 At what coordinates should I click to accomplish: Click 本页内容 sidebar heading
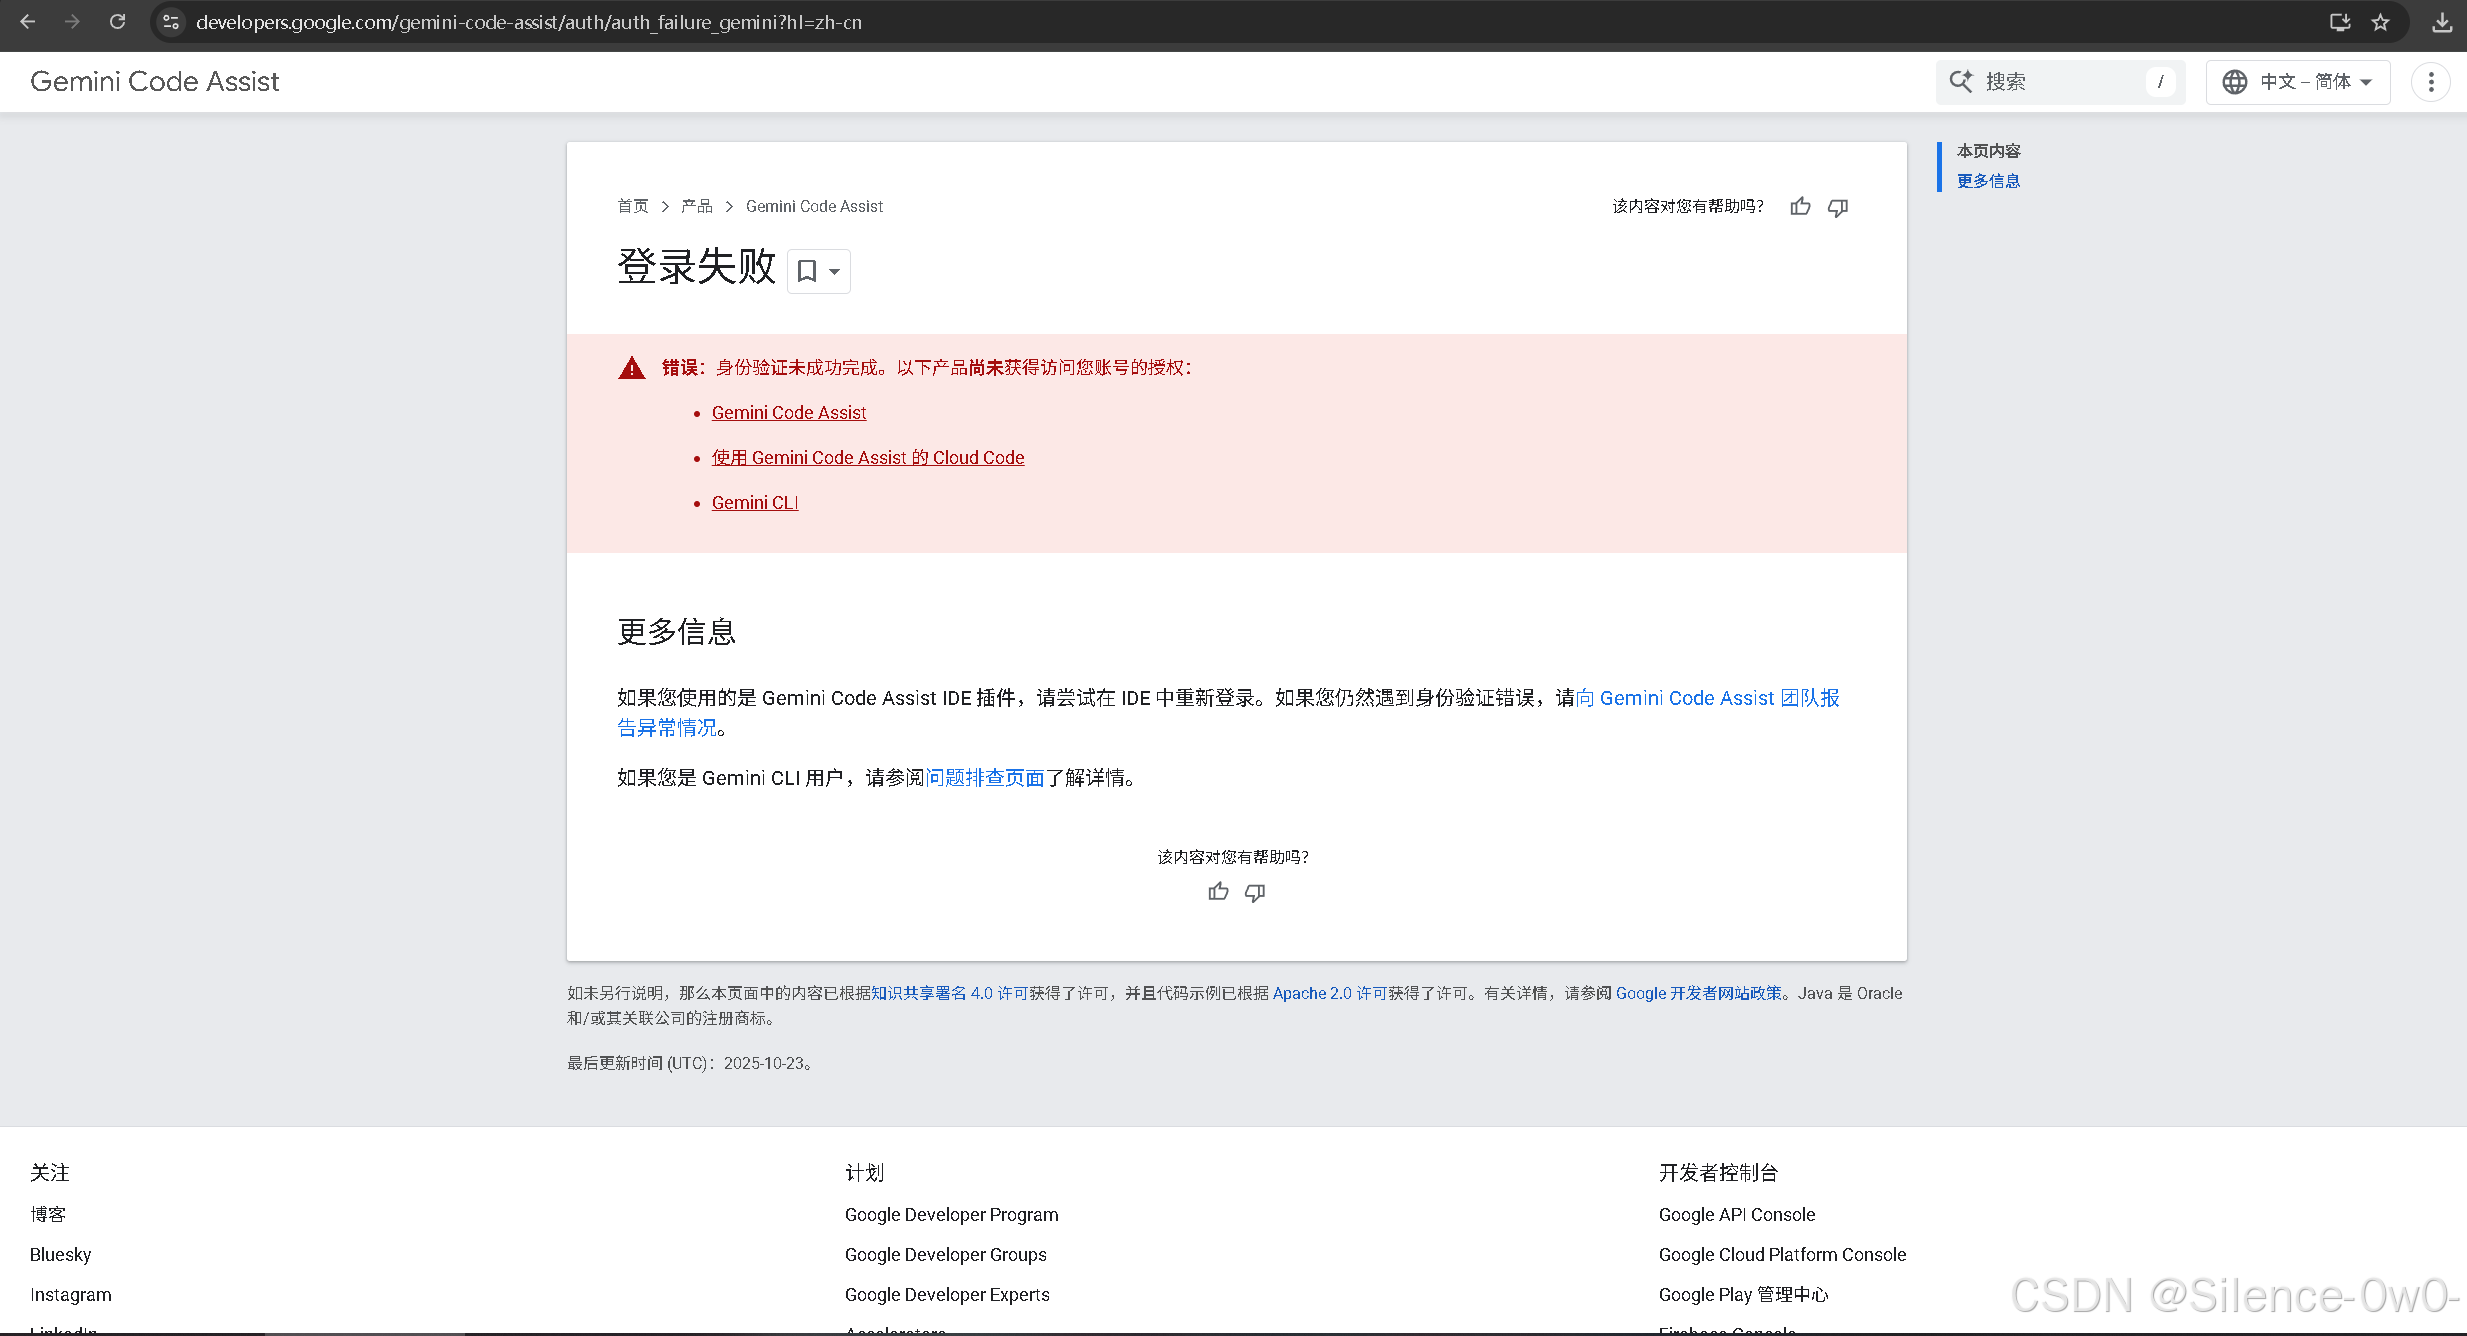1988,151
